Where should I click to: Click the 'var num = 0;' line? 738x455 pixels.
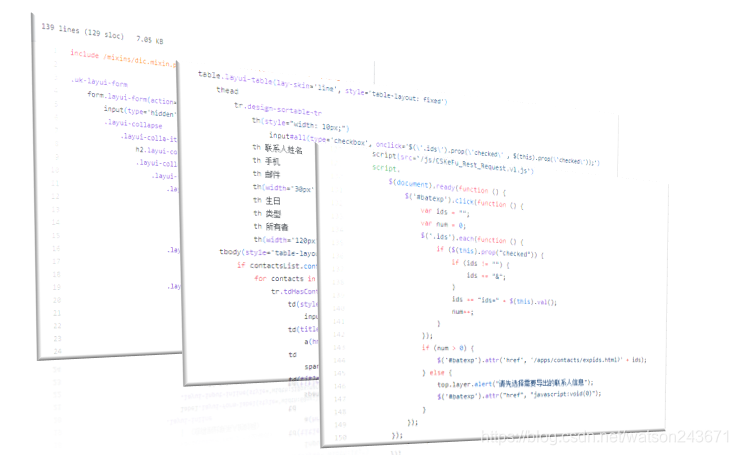click(443, 224)
